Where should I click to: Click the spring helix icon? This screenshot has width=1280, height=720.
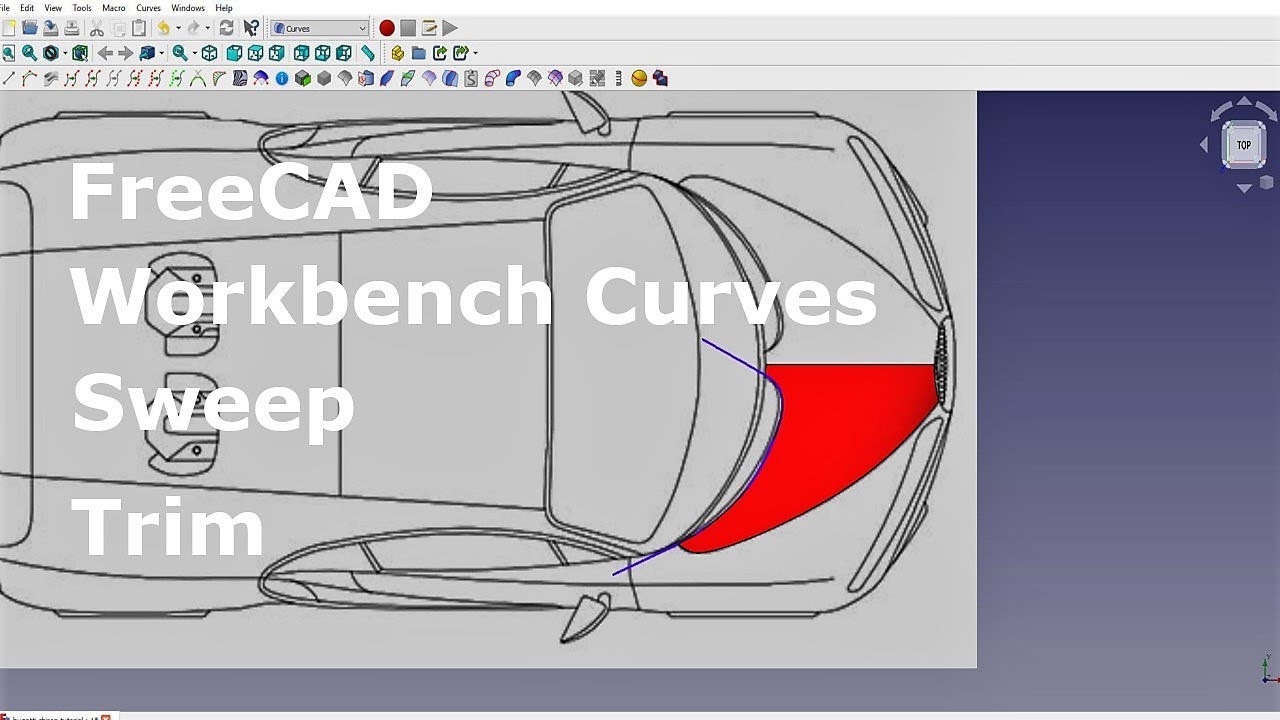(618, 78)
